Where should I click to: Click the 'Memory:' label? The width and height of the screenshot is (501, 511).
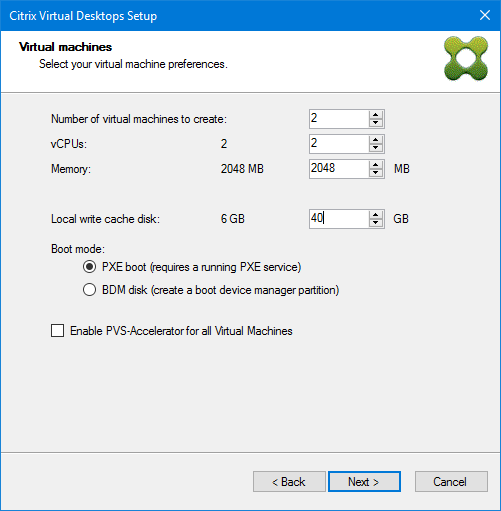[x=71, y=169]
